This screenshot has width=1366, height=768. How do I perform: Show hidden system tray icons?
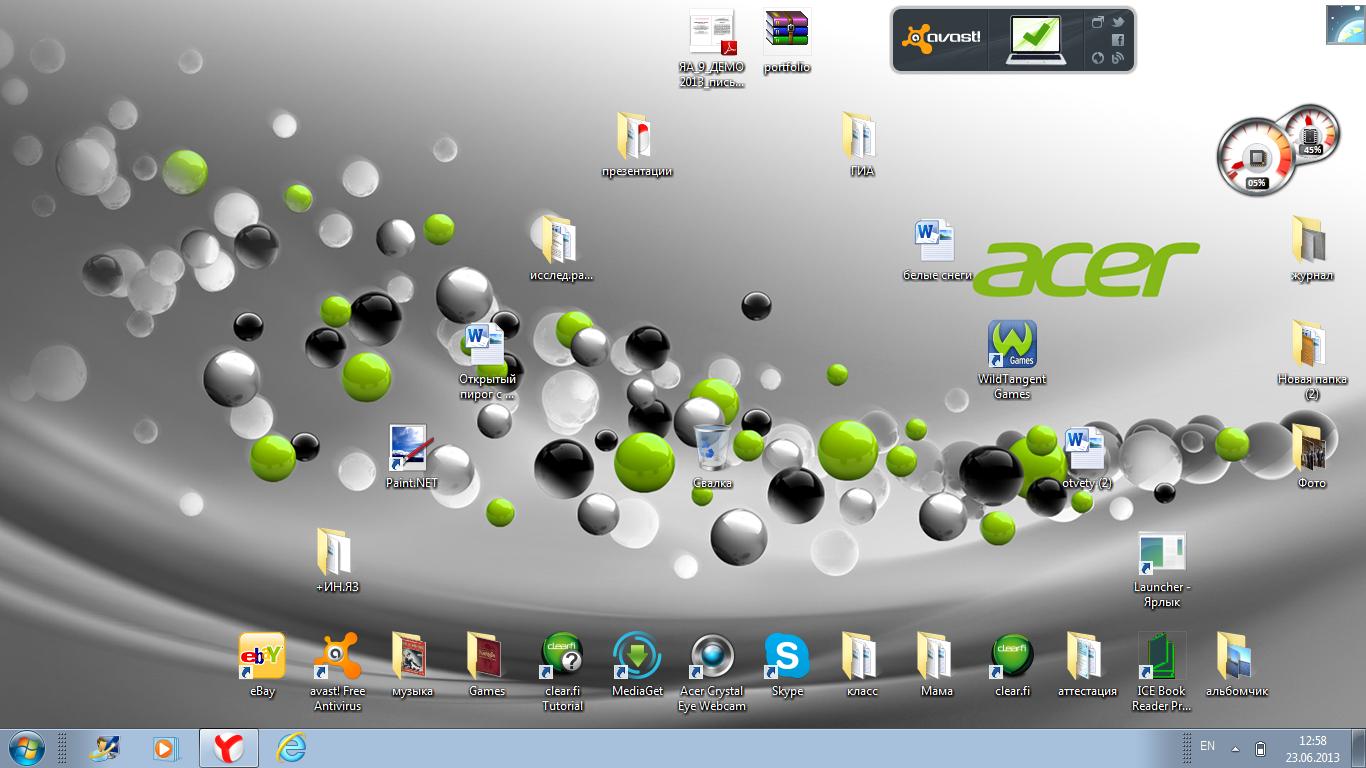tap(1236, 749)
